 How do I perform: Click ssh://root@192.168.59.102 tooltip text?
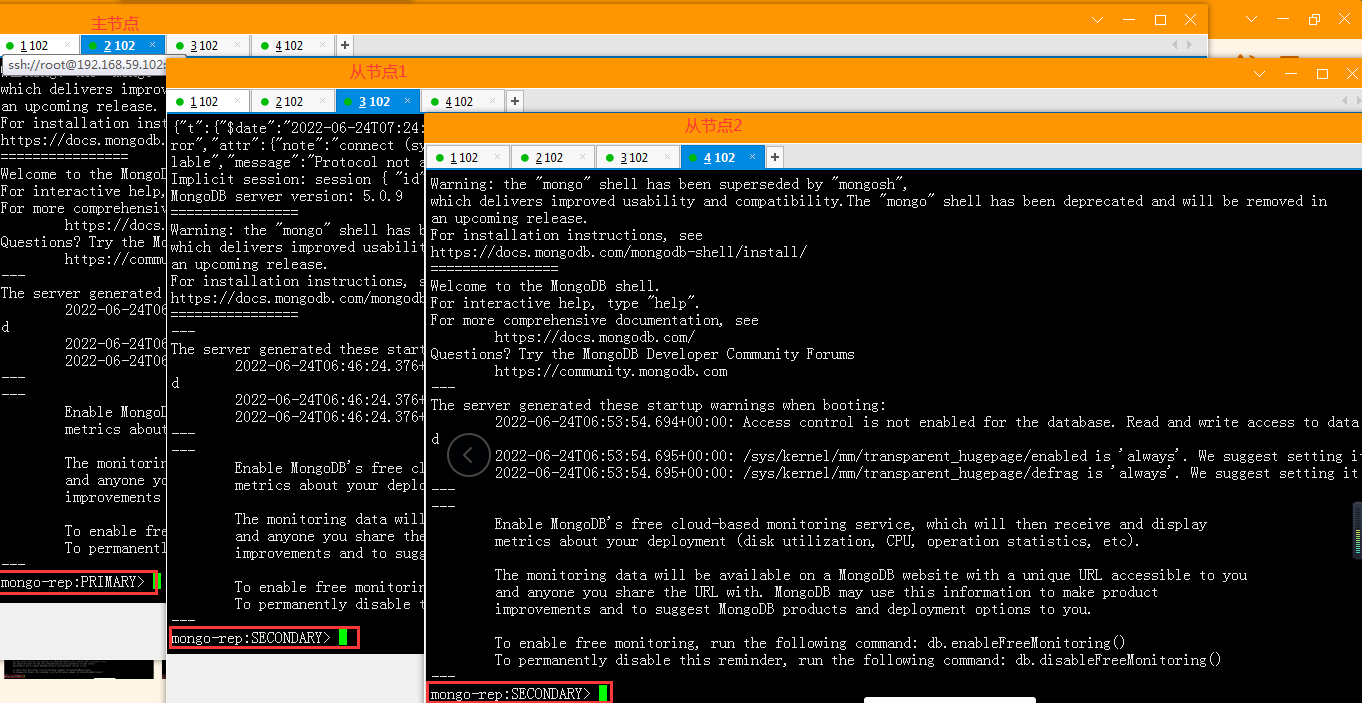point(85,64)
